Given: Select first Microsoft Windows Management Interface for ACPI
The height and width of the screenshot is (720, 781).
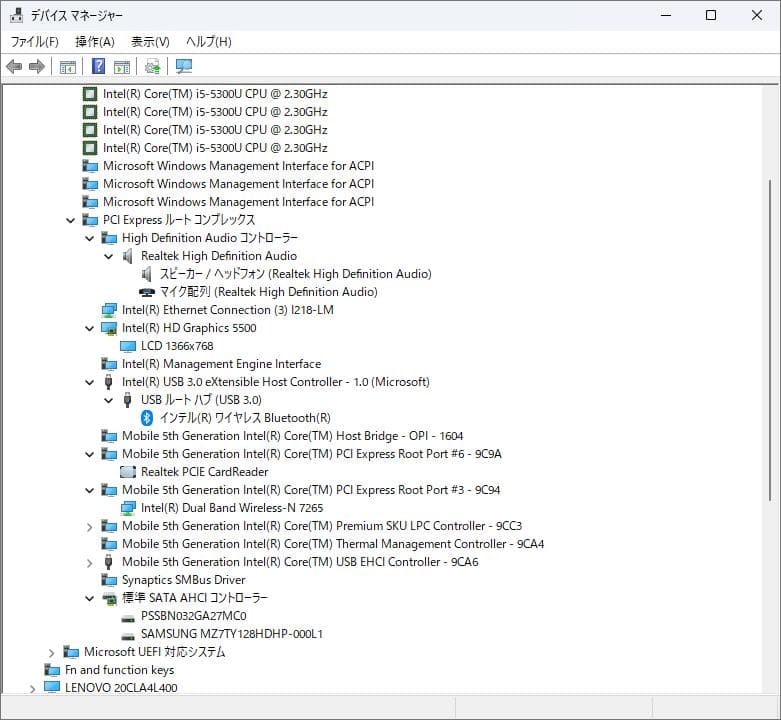Looking at the screenshot, I should coord(238,166).
